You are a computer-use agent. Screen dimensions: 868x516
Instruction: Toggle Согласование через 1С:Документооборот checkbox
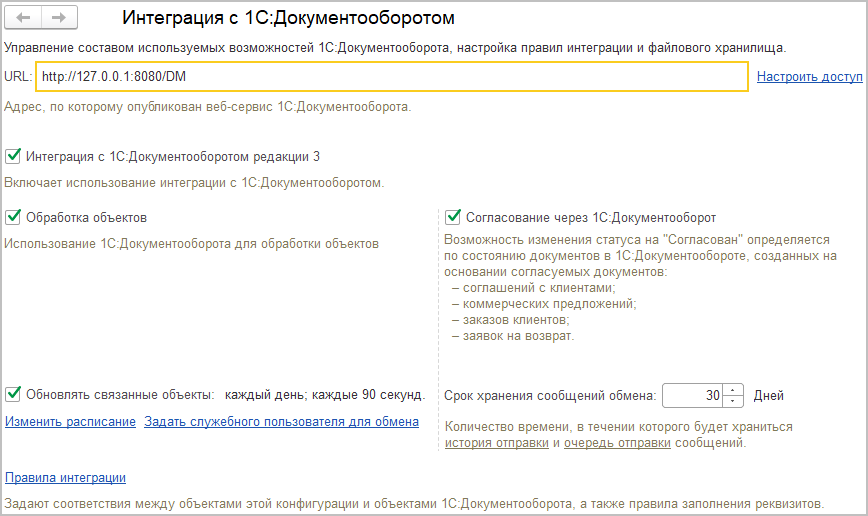point(453,217)
